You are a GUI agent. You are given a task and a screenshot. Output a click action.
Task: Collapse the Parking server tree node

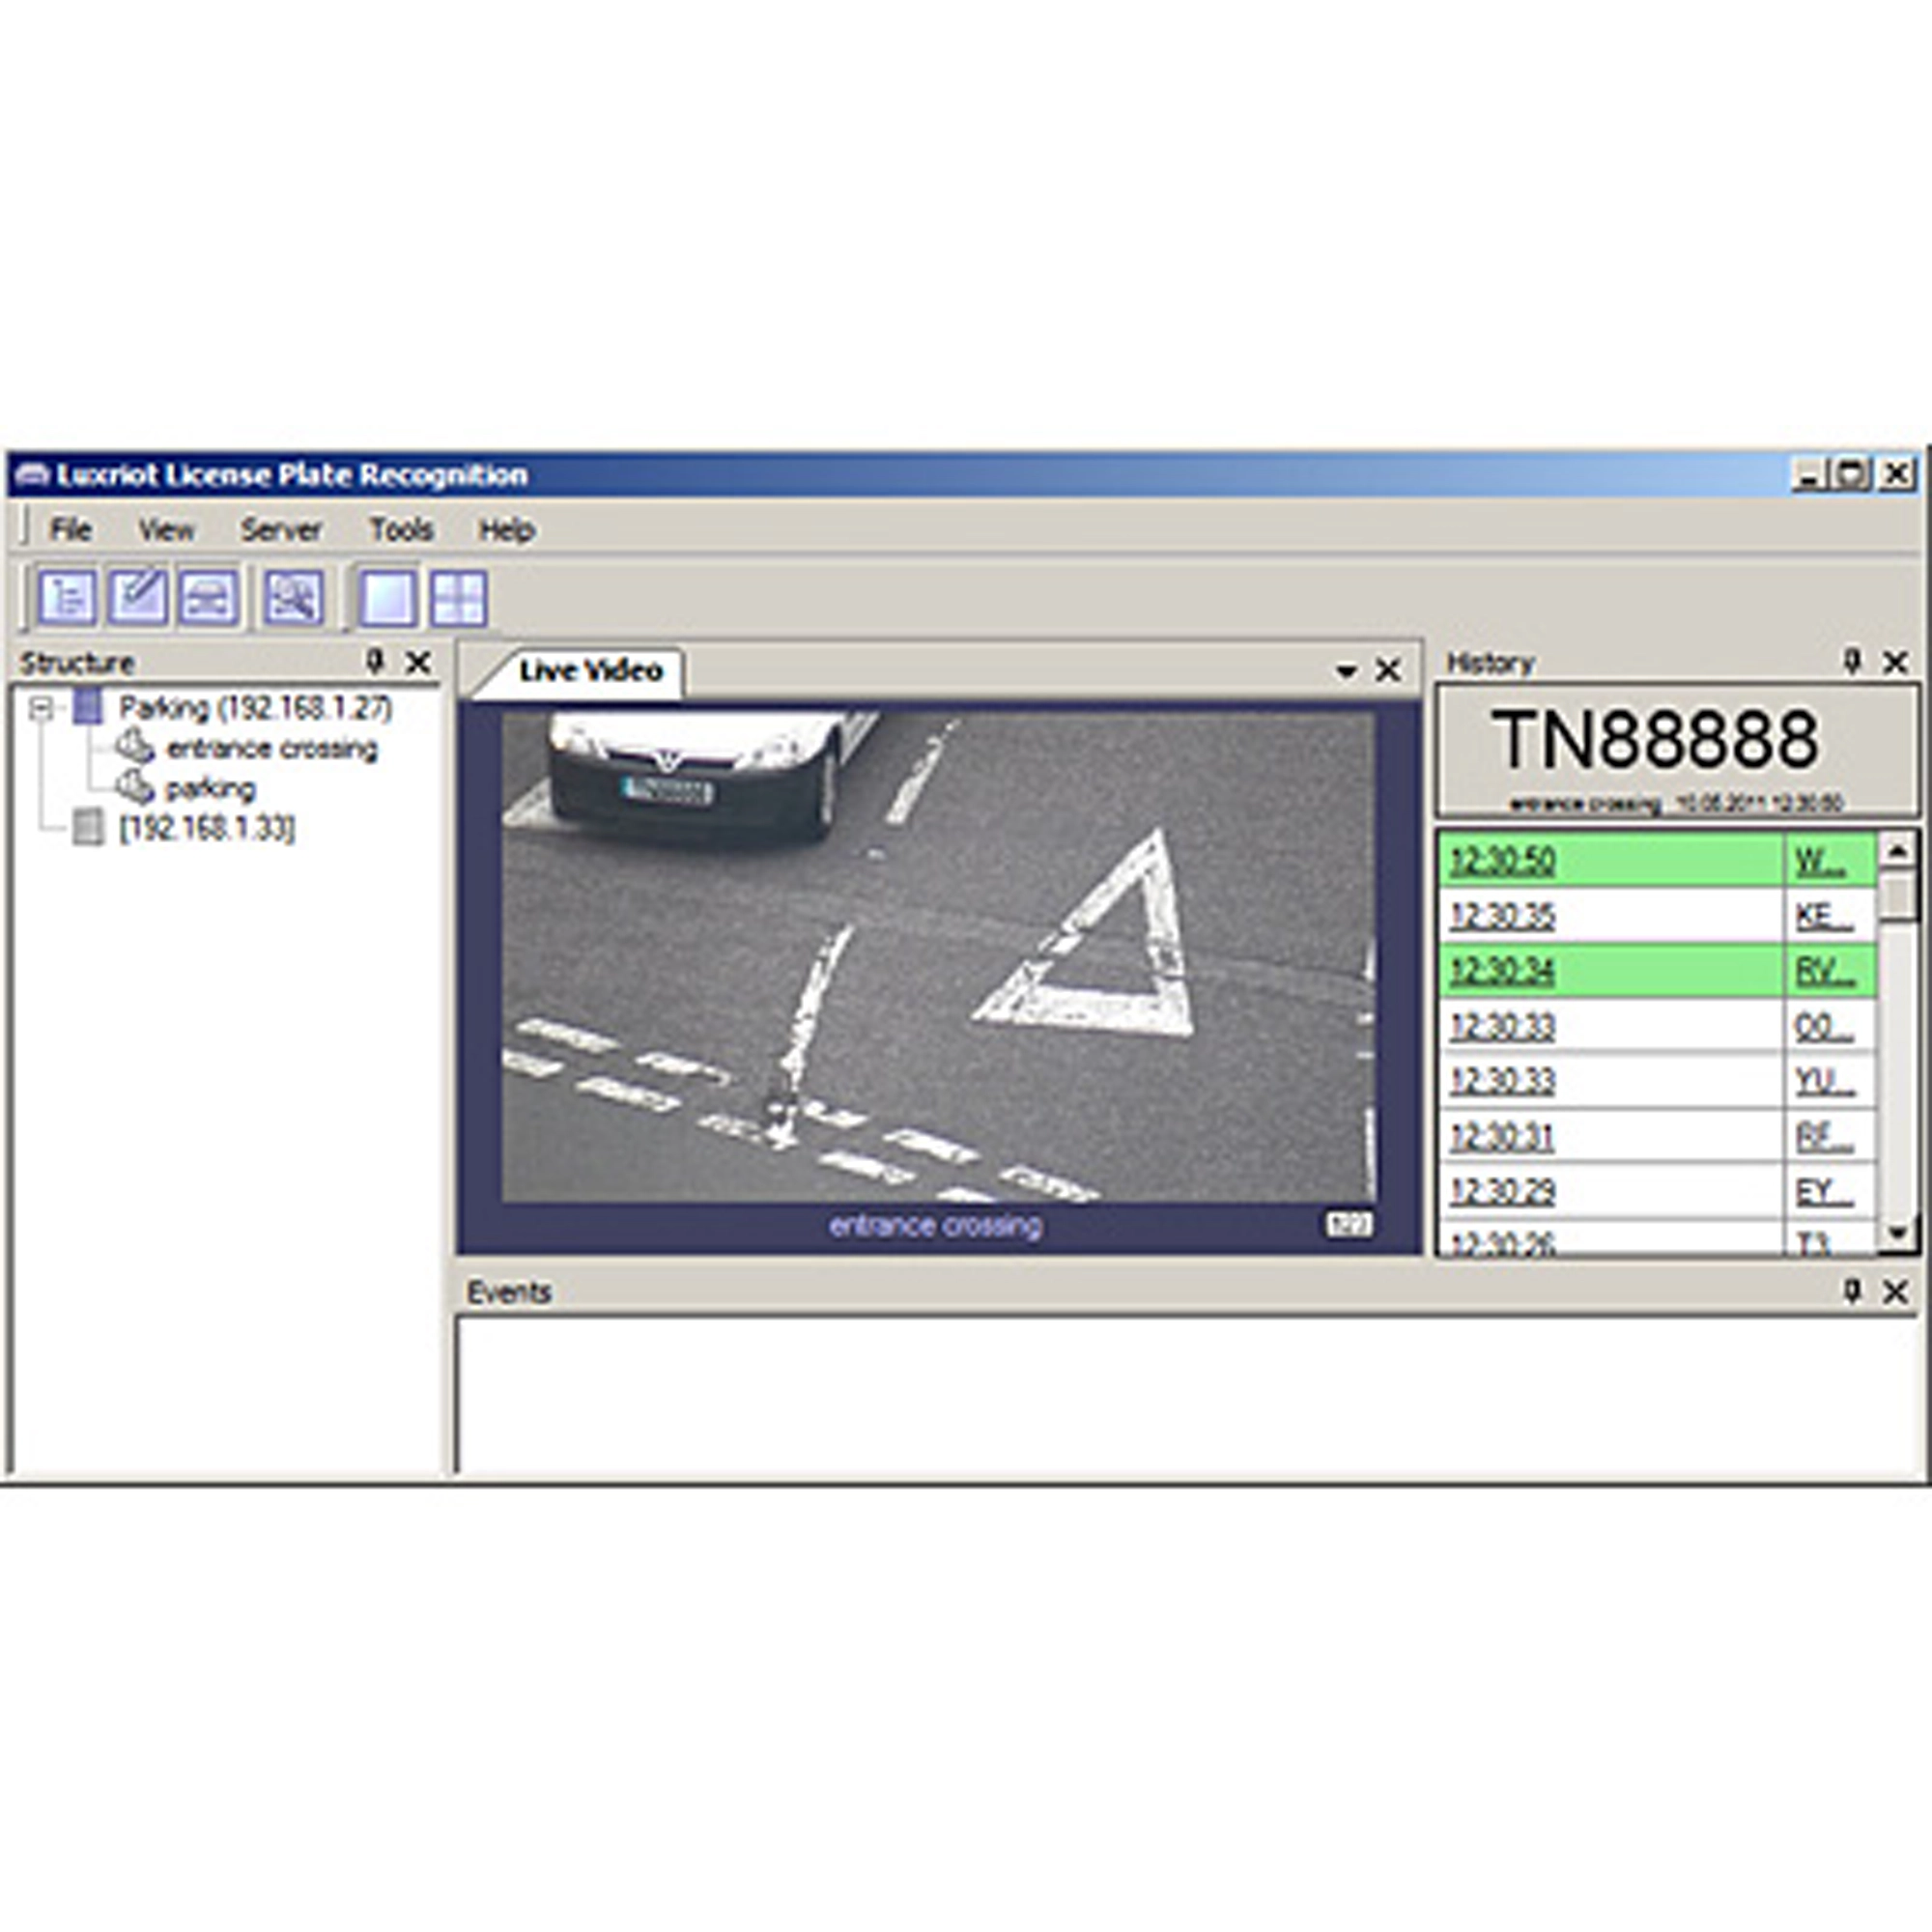[x=41, y=709]
